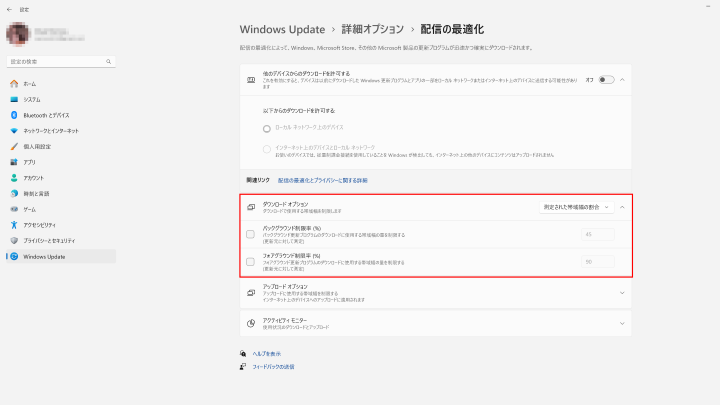
Task: Open 配信の最適化とプライバシーに関する詳細 link
Action: pos(322,180)
